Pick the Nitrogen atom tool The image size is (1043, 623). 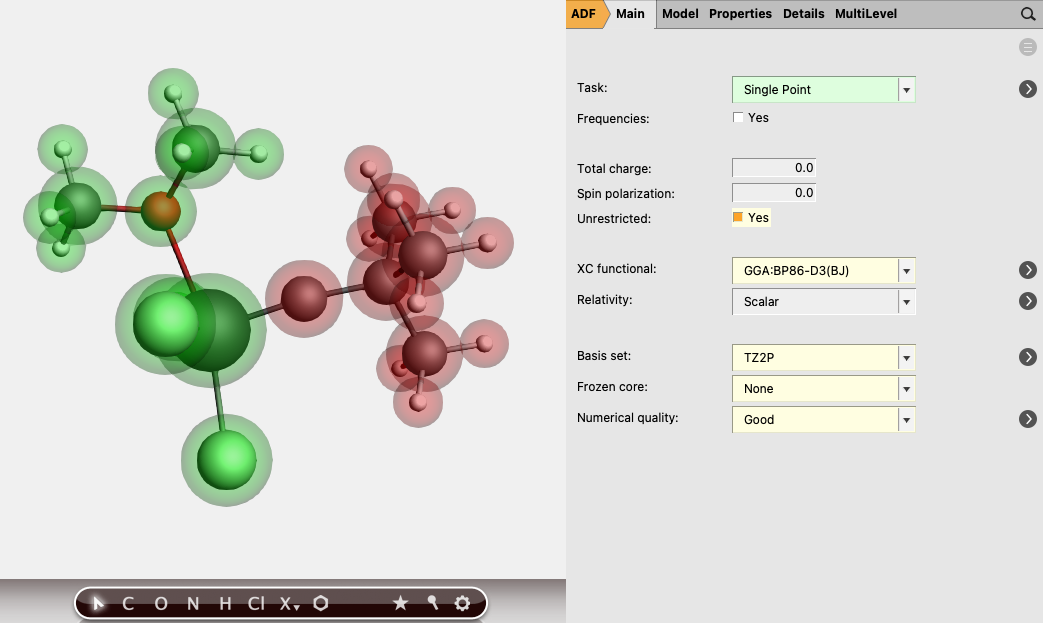pyautogui.click(x=193, y=603)
